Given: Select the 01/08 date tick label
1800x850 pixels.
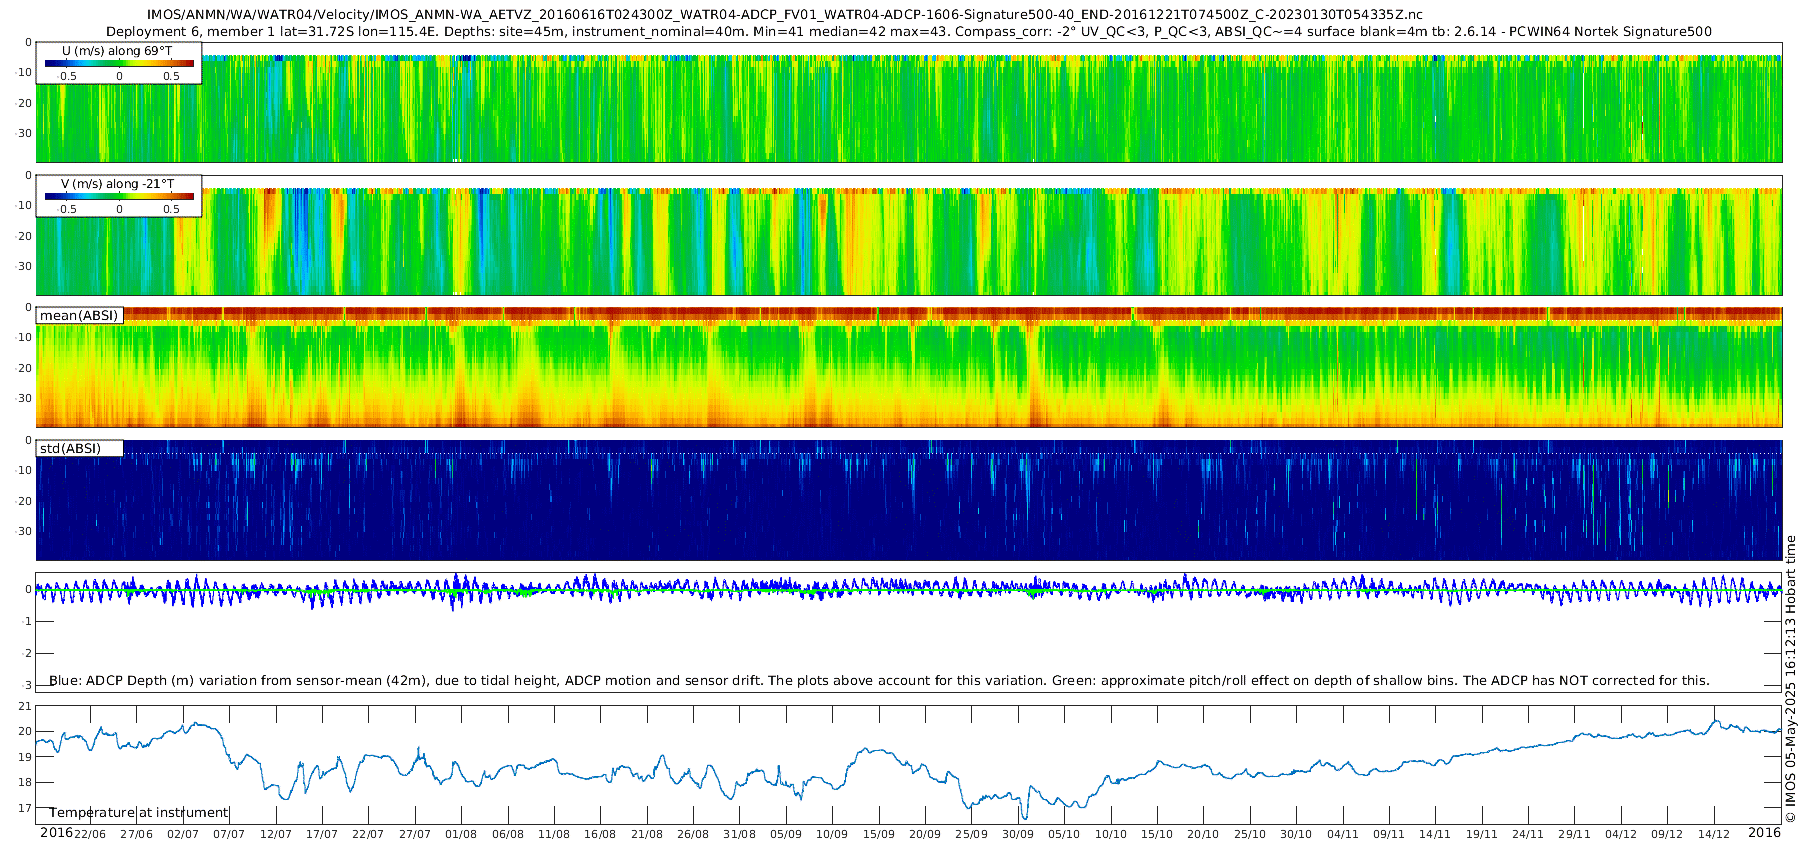Looking at the screenshot, I should point(461,835).
